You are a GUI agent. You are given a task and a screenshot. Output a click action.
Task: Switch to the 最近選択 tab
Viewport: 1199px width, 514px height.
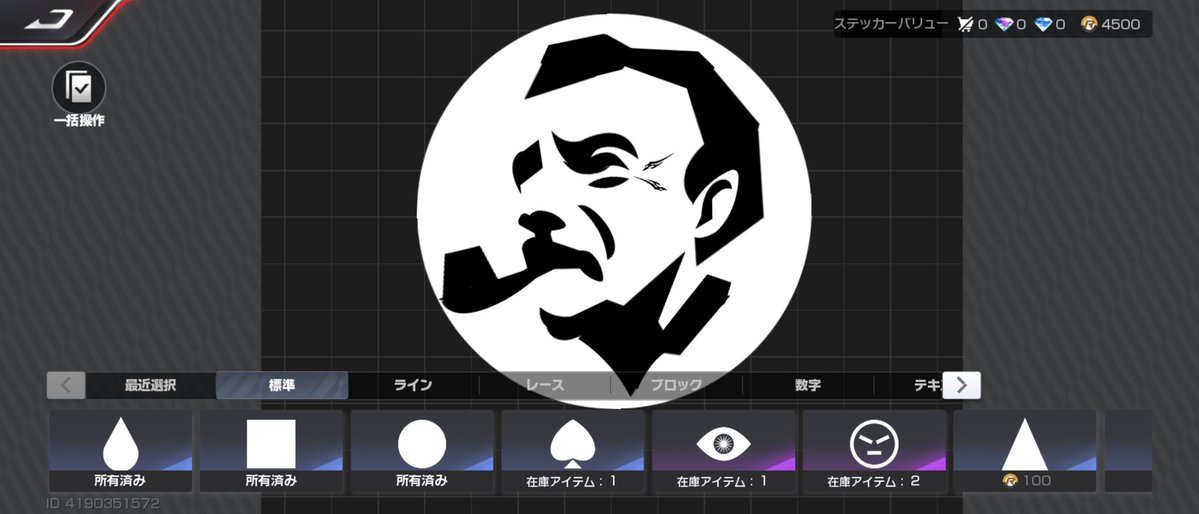151,386
